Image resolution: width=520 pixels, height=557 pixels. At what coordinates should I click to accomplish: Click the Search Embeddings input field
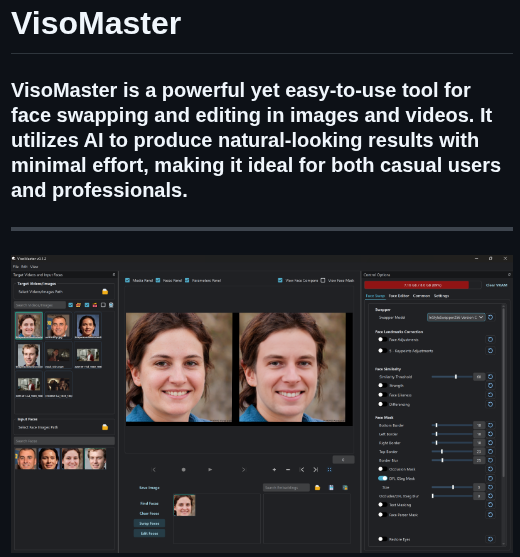pos(286,488)
